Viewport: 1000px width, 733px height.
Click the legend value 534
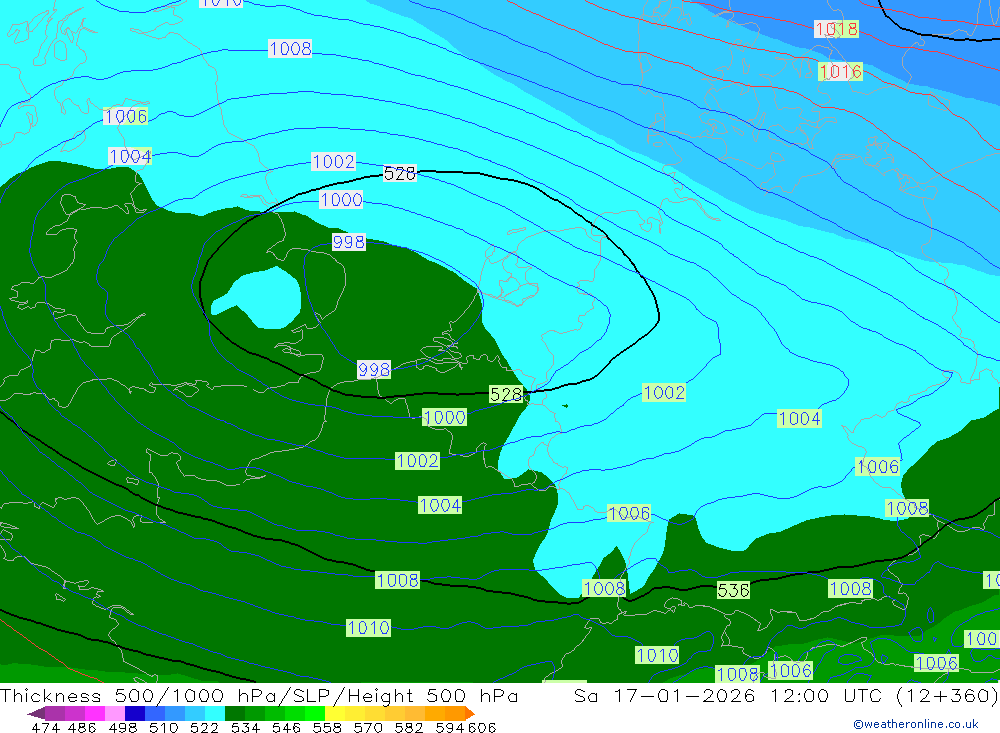click(245, 727)
